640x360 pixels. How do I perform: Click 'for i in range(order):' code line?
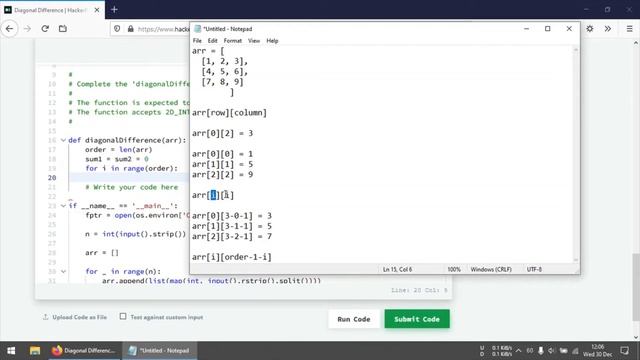[131, 169]
